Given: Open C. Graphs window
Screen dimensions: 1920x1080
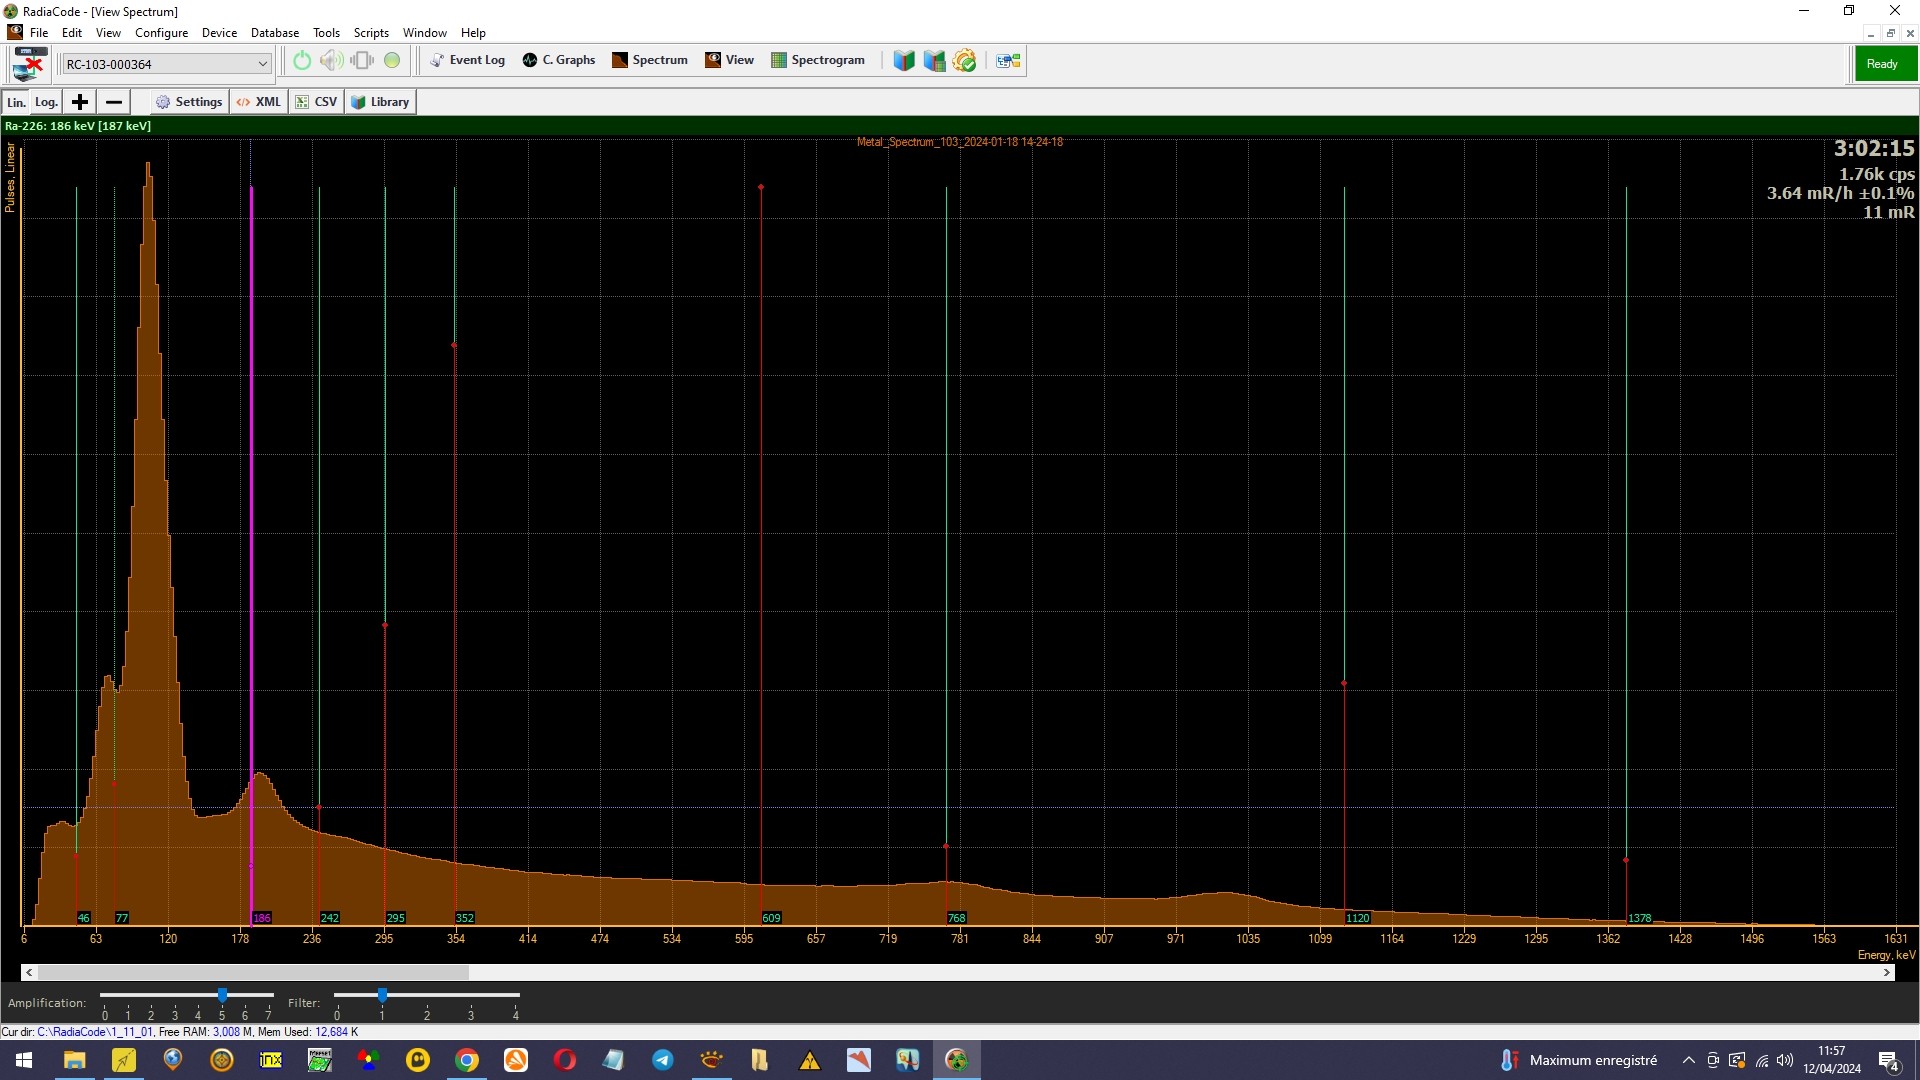Looking at the screenshot, I should (x=558, y=60).
